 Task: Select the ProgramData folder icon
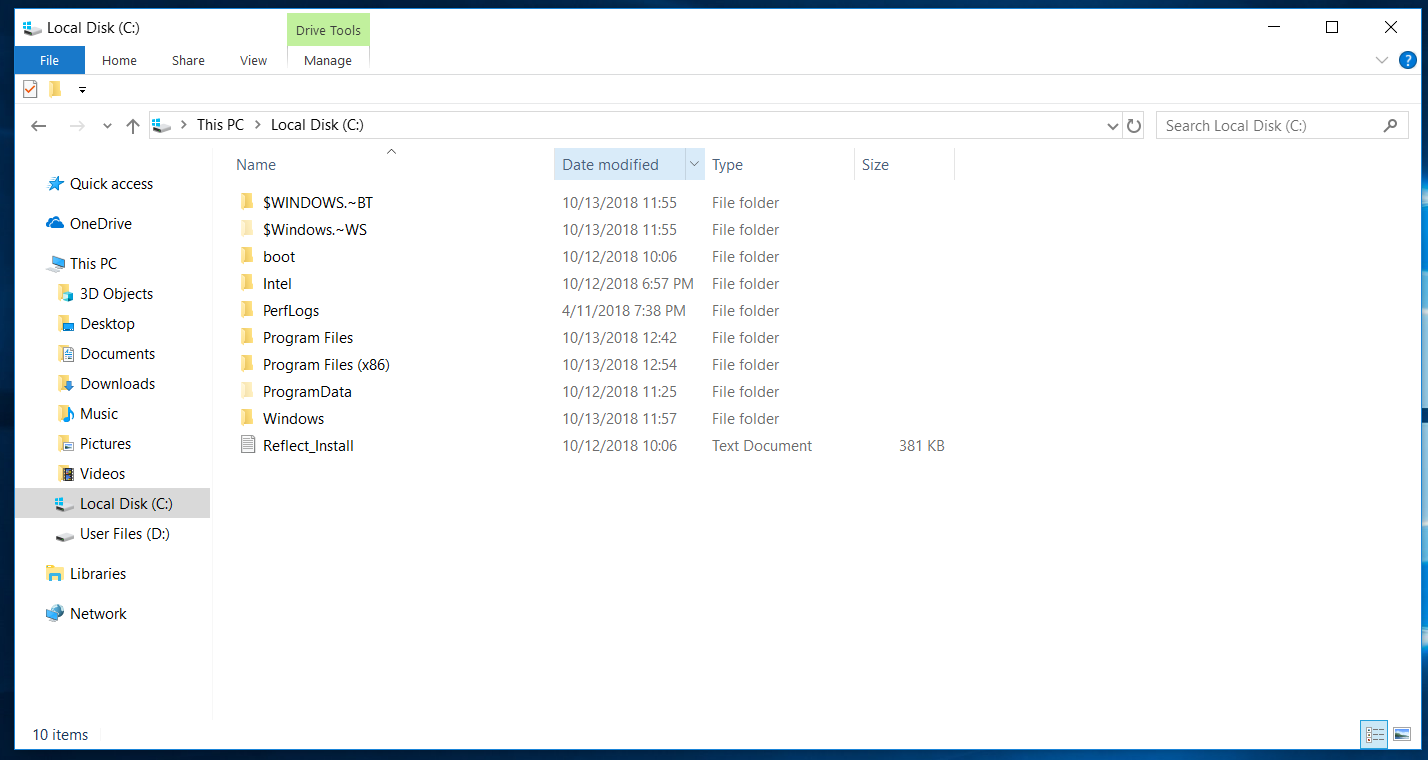(247, 391)
